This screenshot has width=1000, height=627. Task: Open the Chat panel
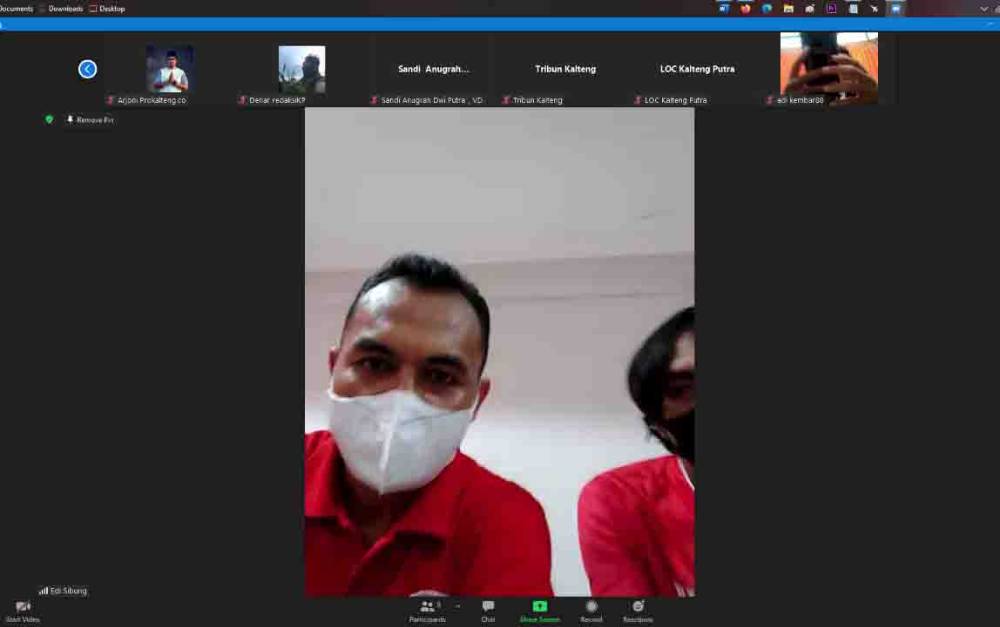click(488, 606)
